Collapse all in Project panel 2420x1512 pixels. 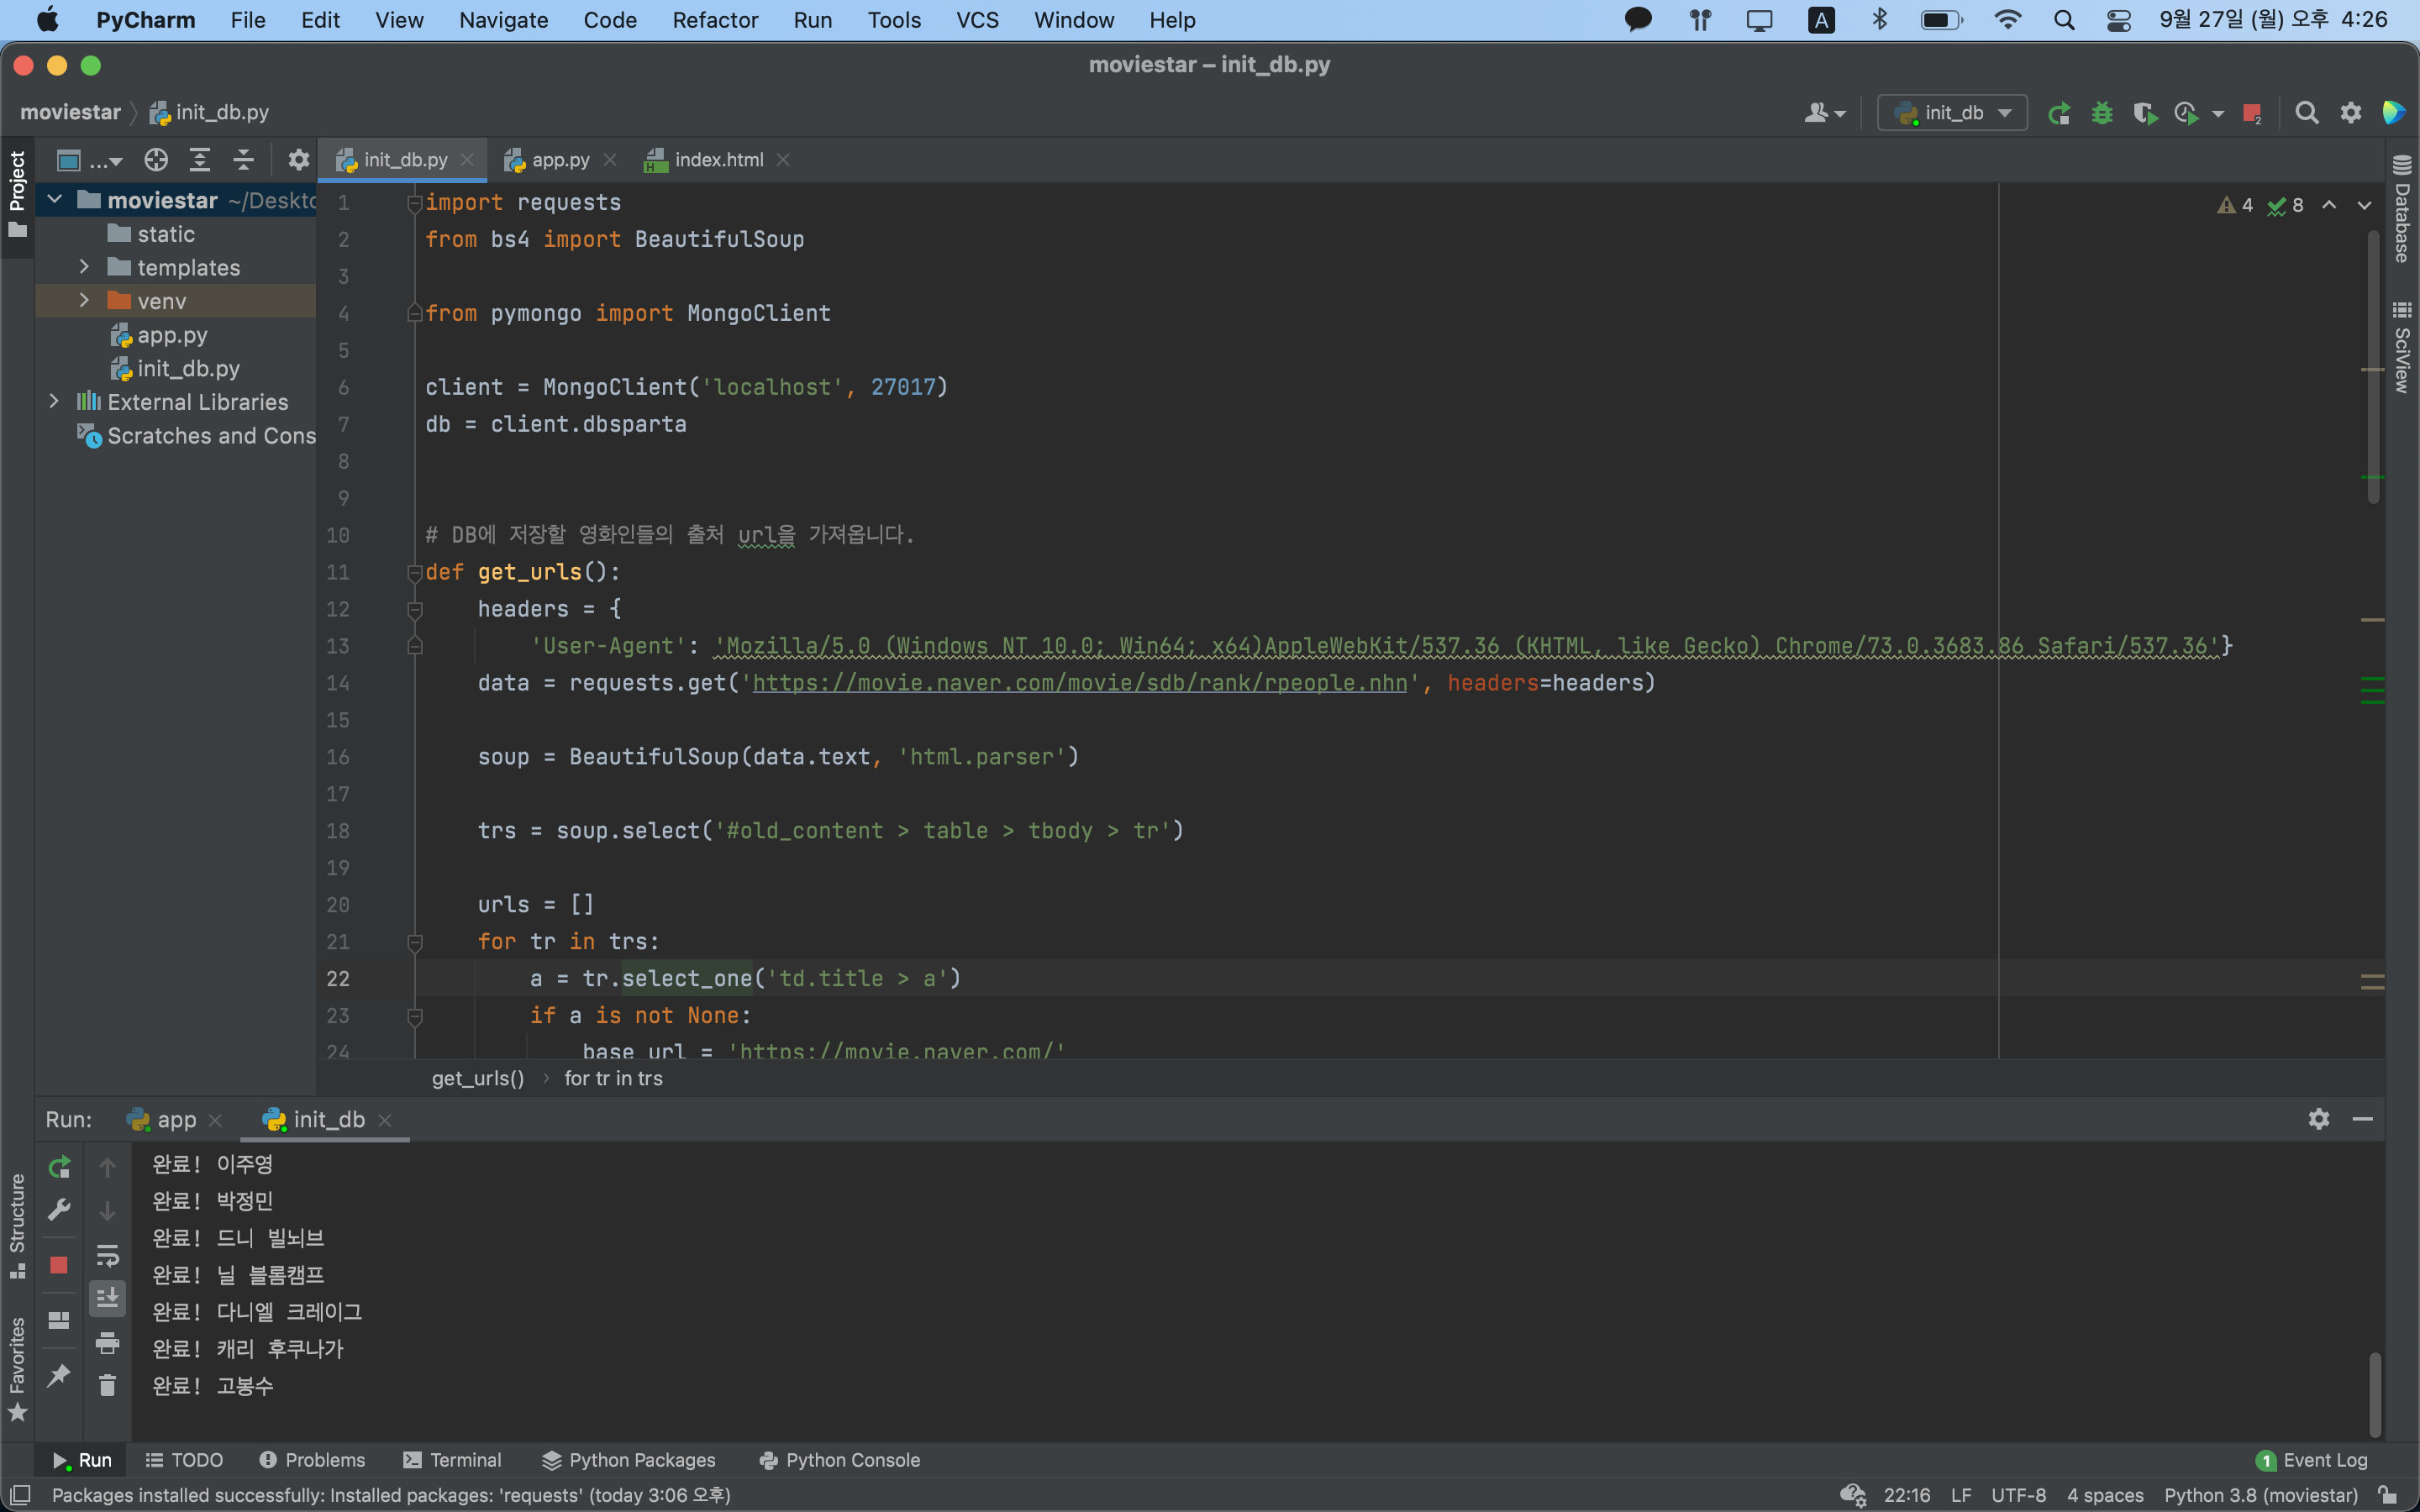pyautogui.click(x=244, y=160)
